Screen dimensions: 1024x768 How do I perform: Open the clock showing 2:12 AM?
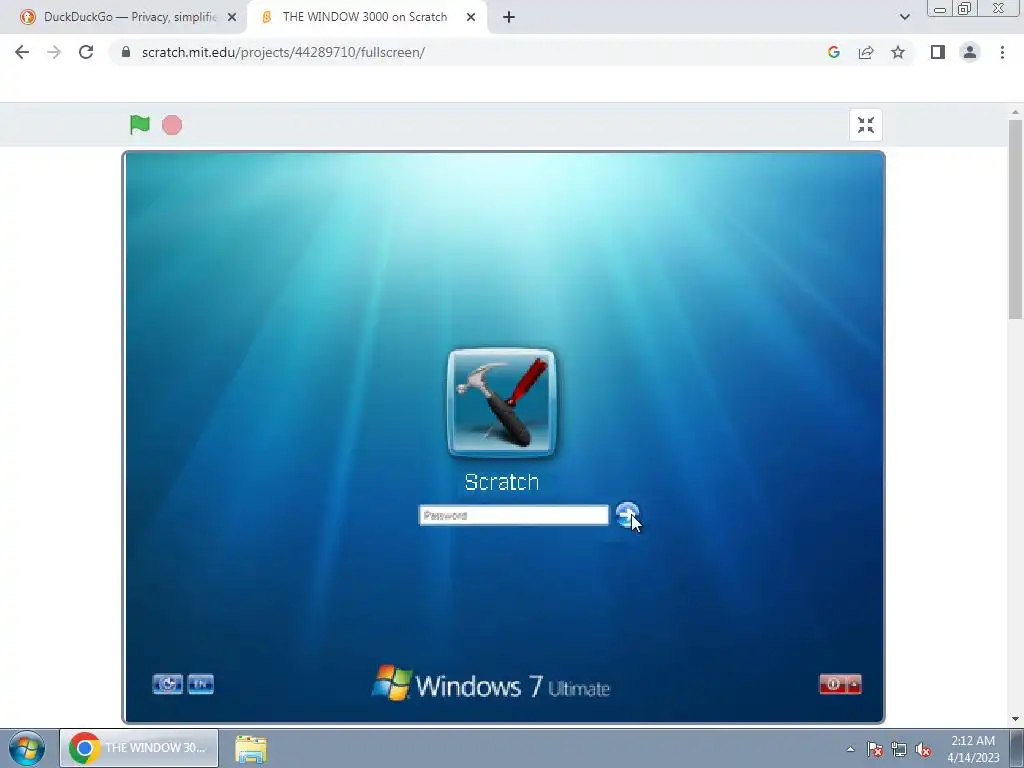tap(973, 748)
